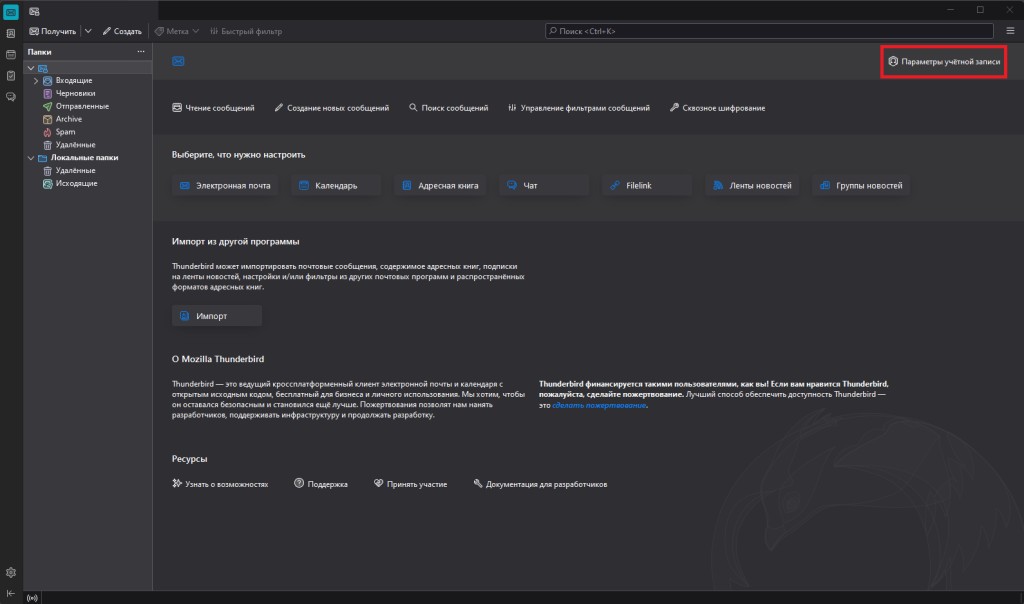
Task: Click Чтение сообщений
Action: (x=214, y=108)
